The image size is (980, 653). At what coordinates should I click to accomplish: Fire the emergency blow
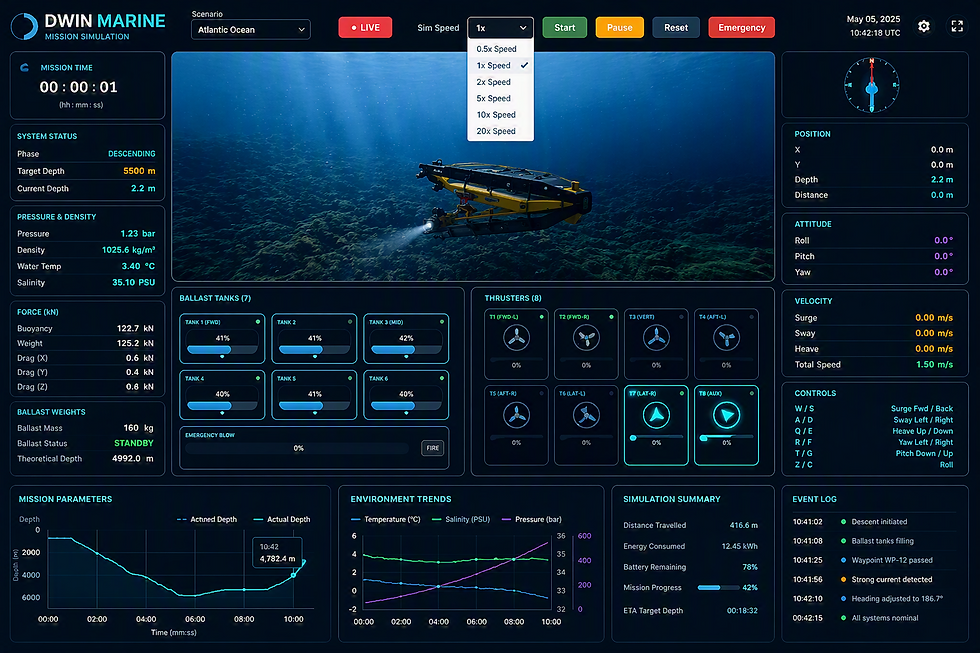[432, 448]
